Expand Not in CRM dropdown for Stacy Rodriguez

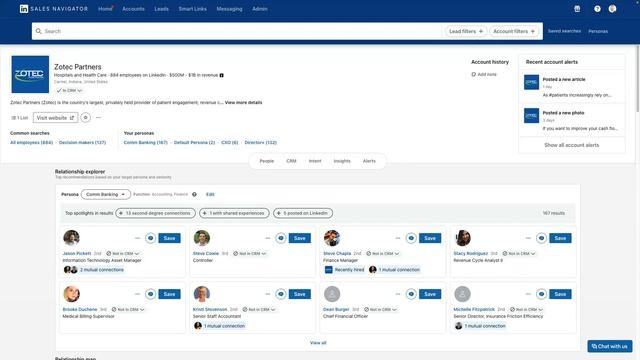[x=519, y=253]
